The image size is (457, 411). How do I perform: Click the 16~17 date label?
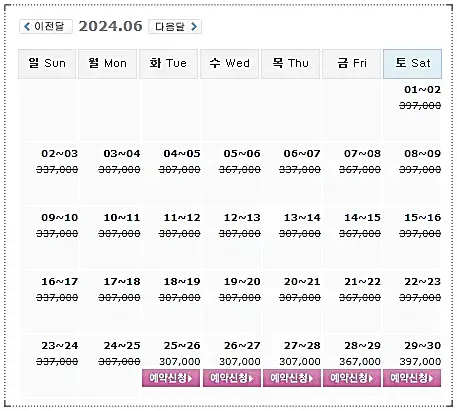pos(60,282)
